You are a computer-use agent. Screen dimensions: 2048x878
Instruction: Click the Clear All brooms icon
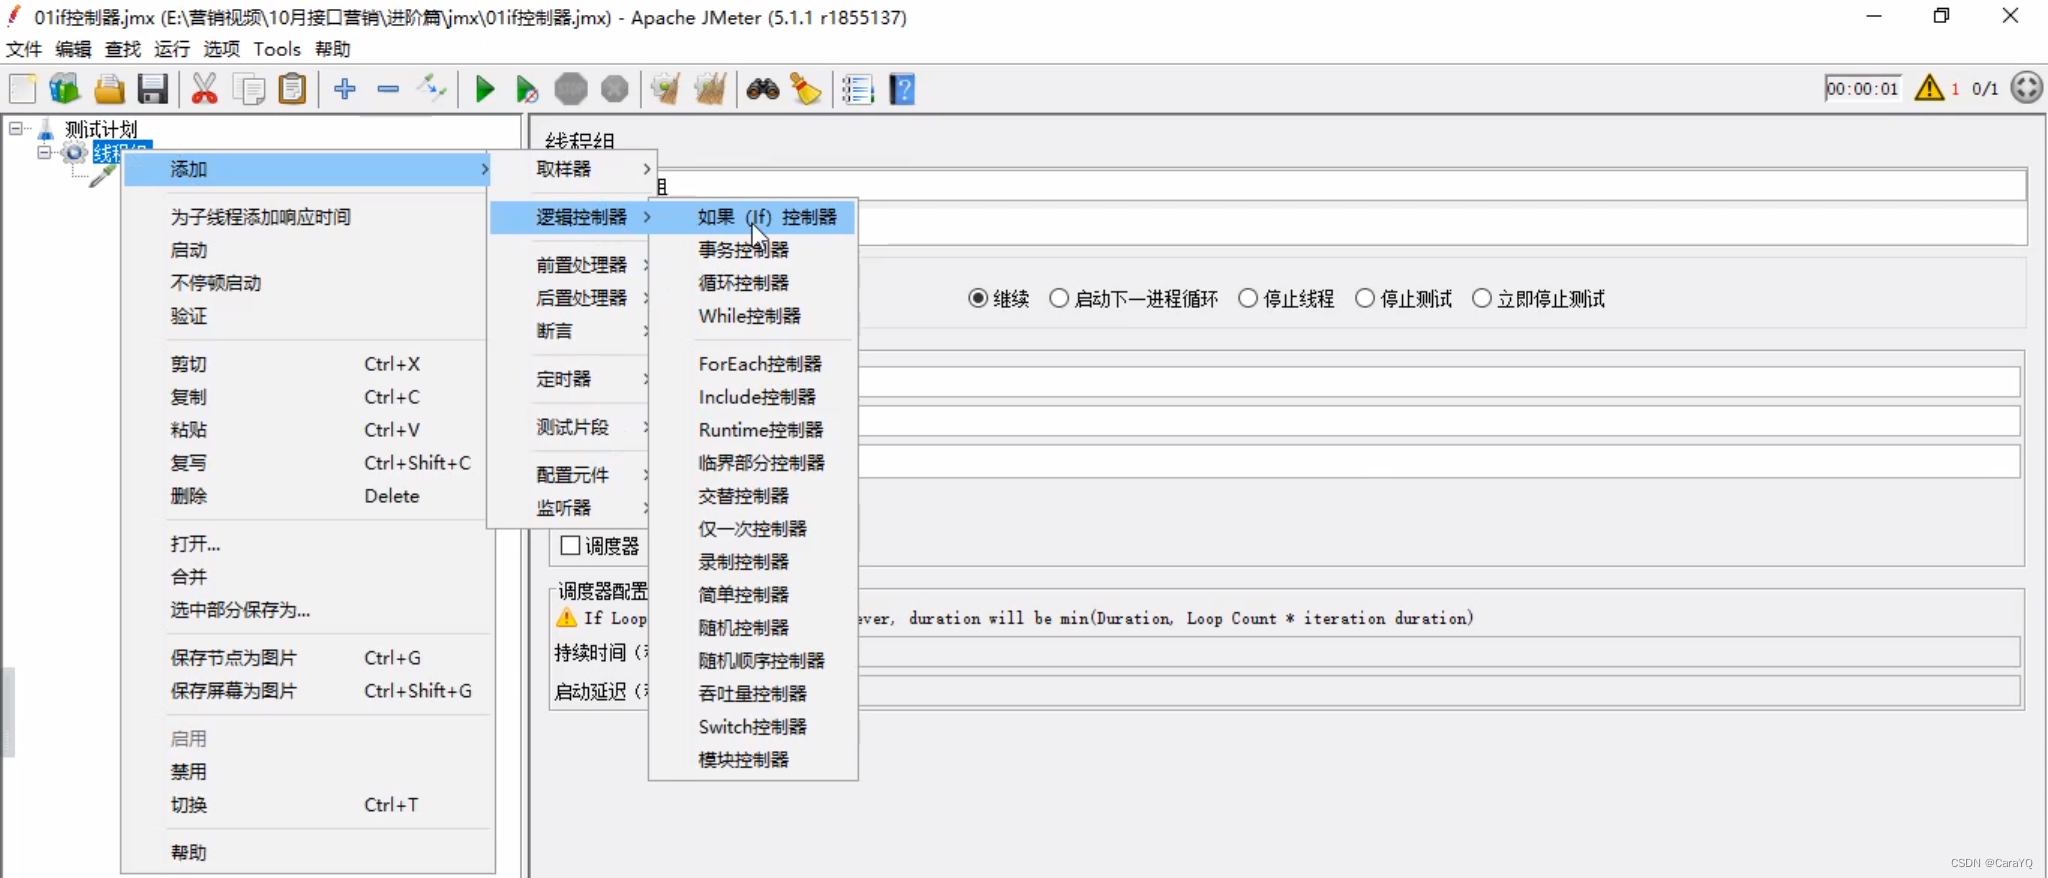click(710, 89)
